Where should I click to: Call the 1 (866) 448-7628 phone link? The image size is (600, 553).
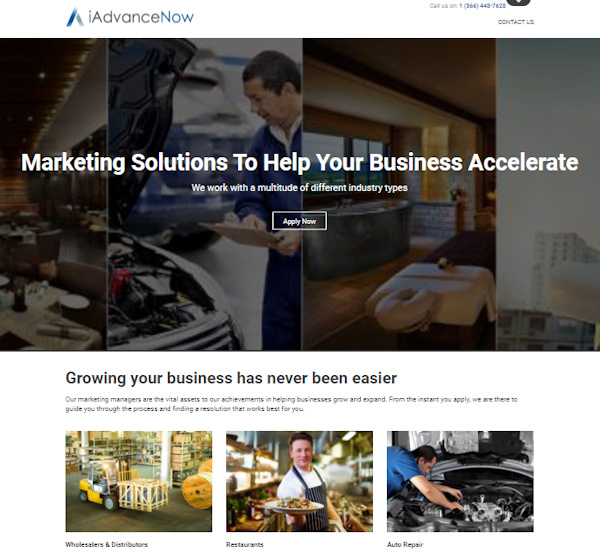[482, 6]
